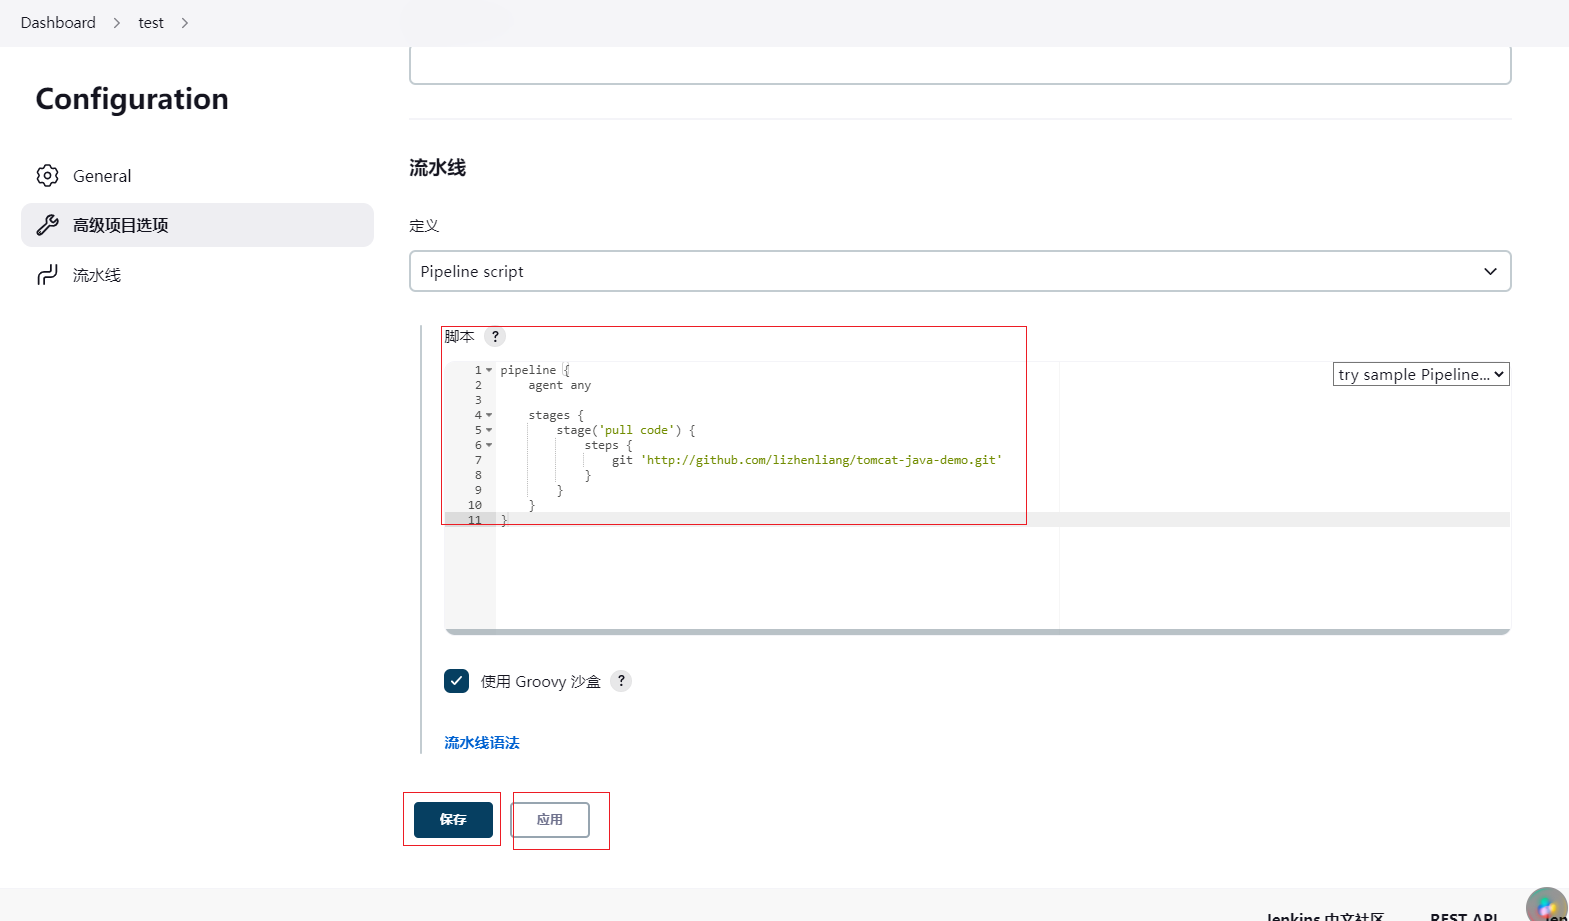
Task: Click the 应用 apply button
Action: pyautogui.click(x=550, y=820)
